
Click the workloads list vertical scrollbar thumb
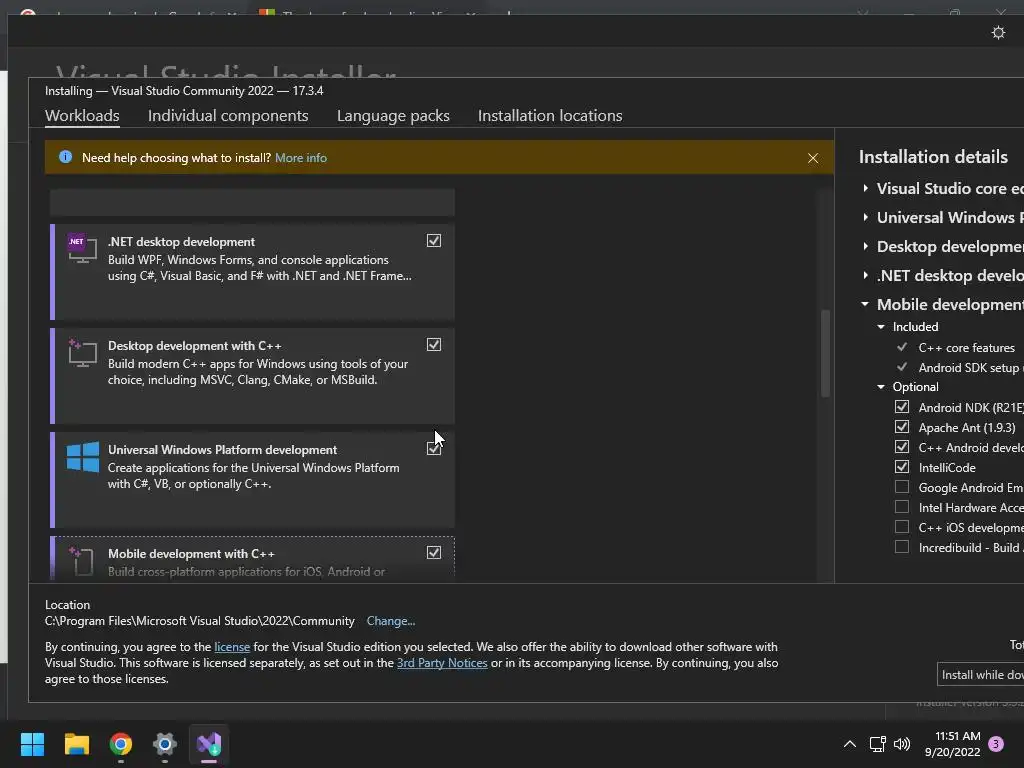coord(825,353)
